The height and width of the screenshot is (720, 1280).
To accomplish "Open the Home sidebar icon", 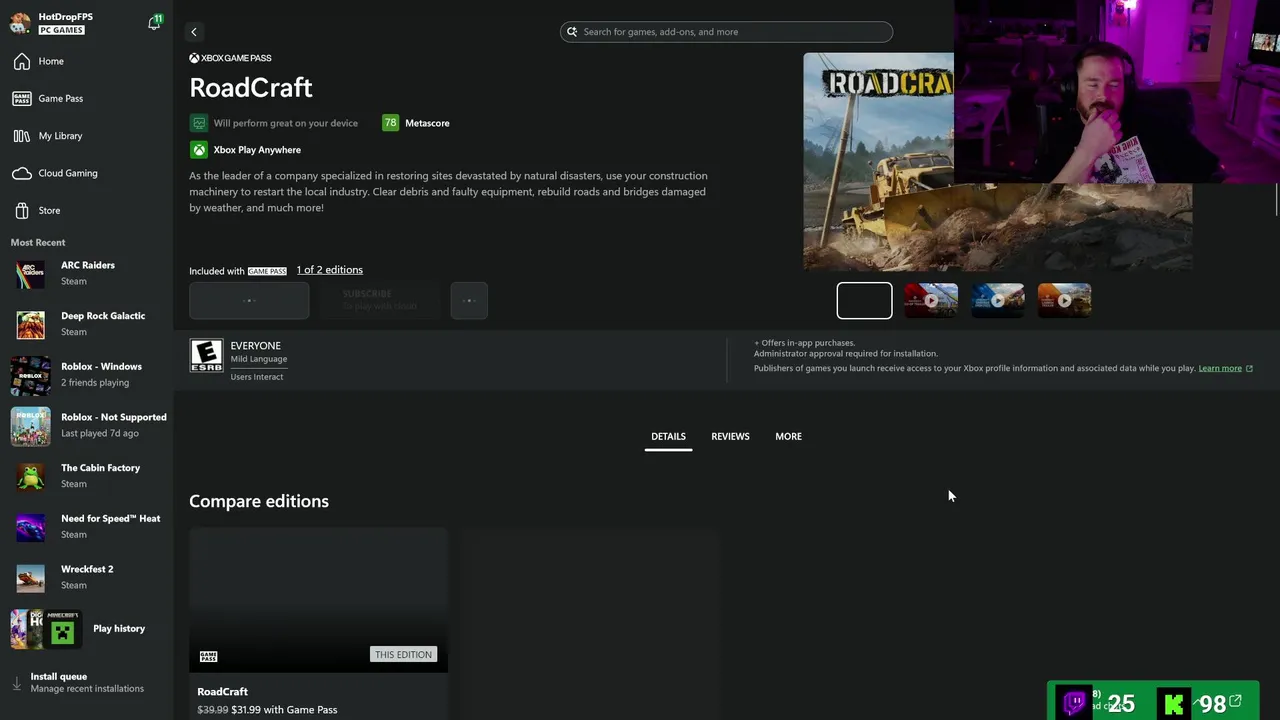I will point(22,61).
